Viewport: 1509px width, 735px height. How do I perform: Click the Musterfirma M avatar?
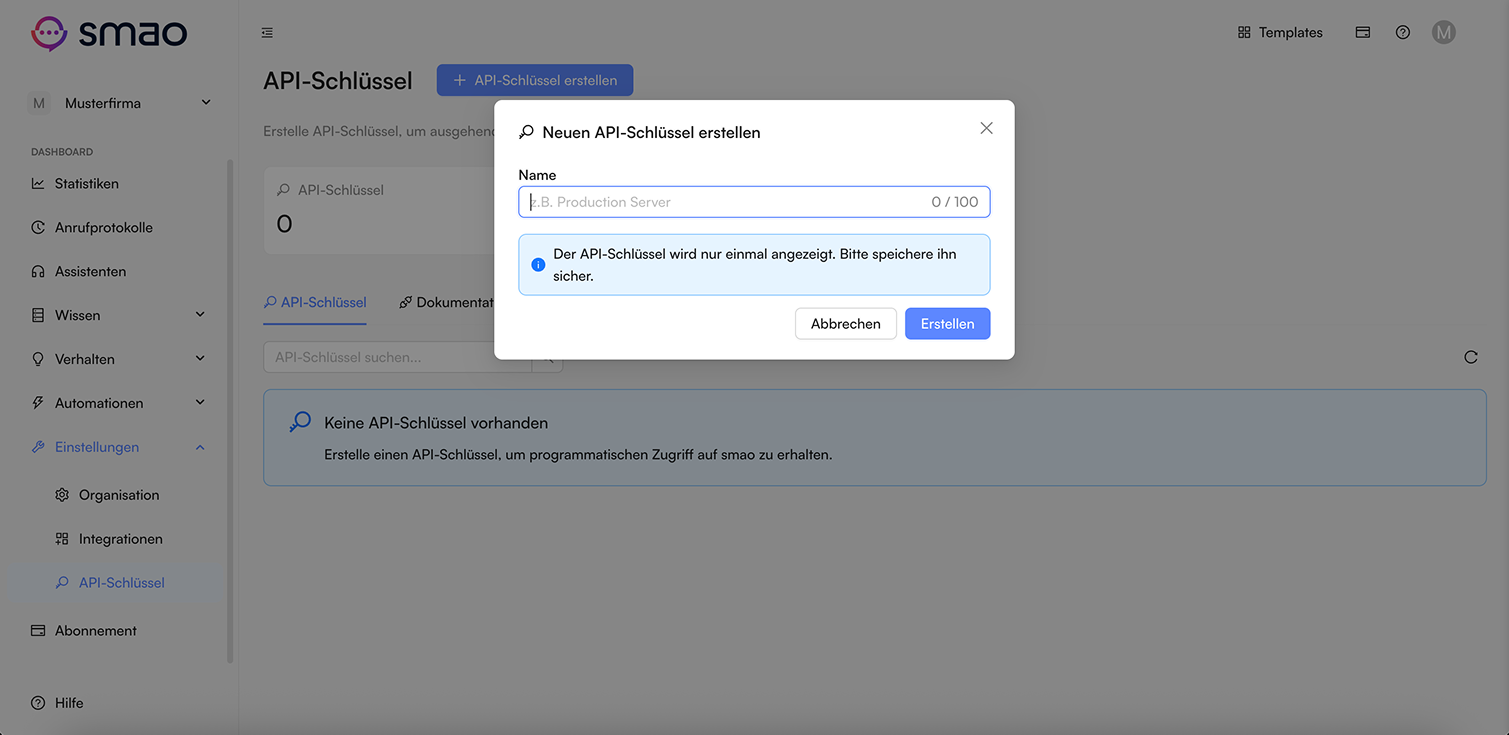coord(39,103)
